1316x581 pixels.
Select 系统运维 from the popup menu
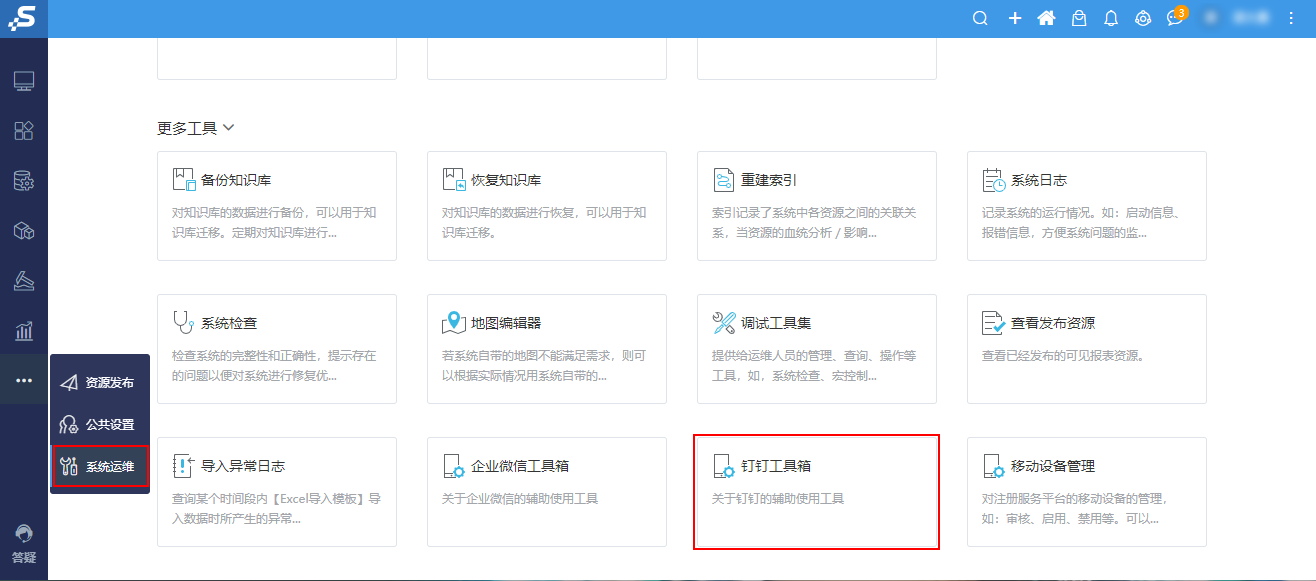[x=100, y=466]
